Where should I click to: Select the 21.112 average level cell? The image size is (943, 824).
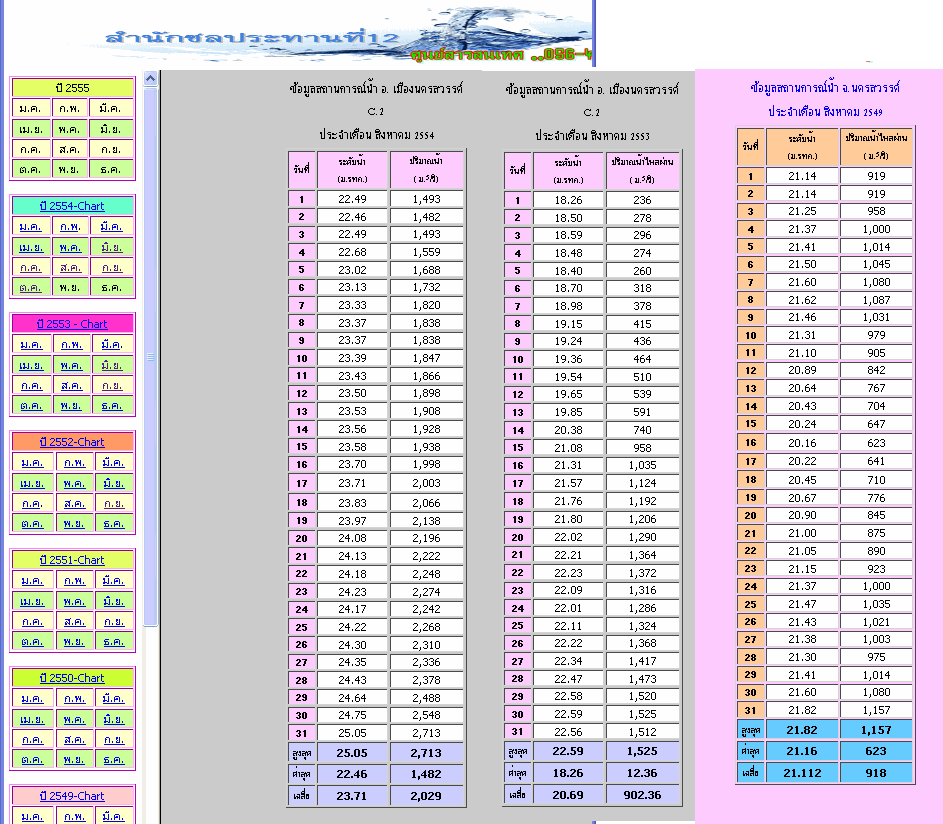click(x=802, y=773)
